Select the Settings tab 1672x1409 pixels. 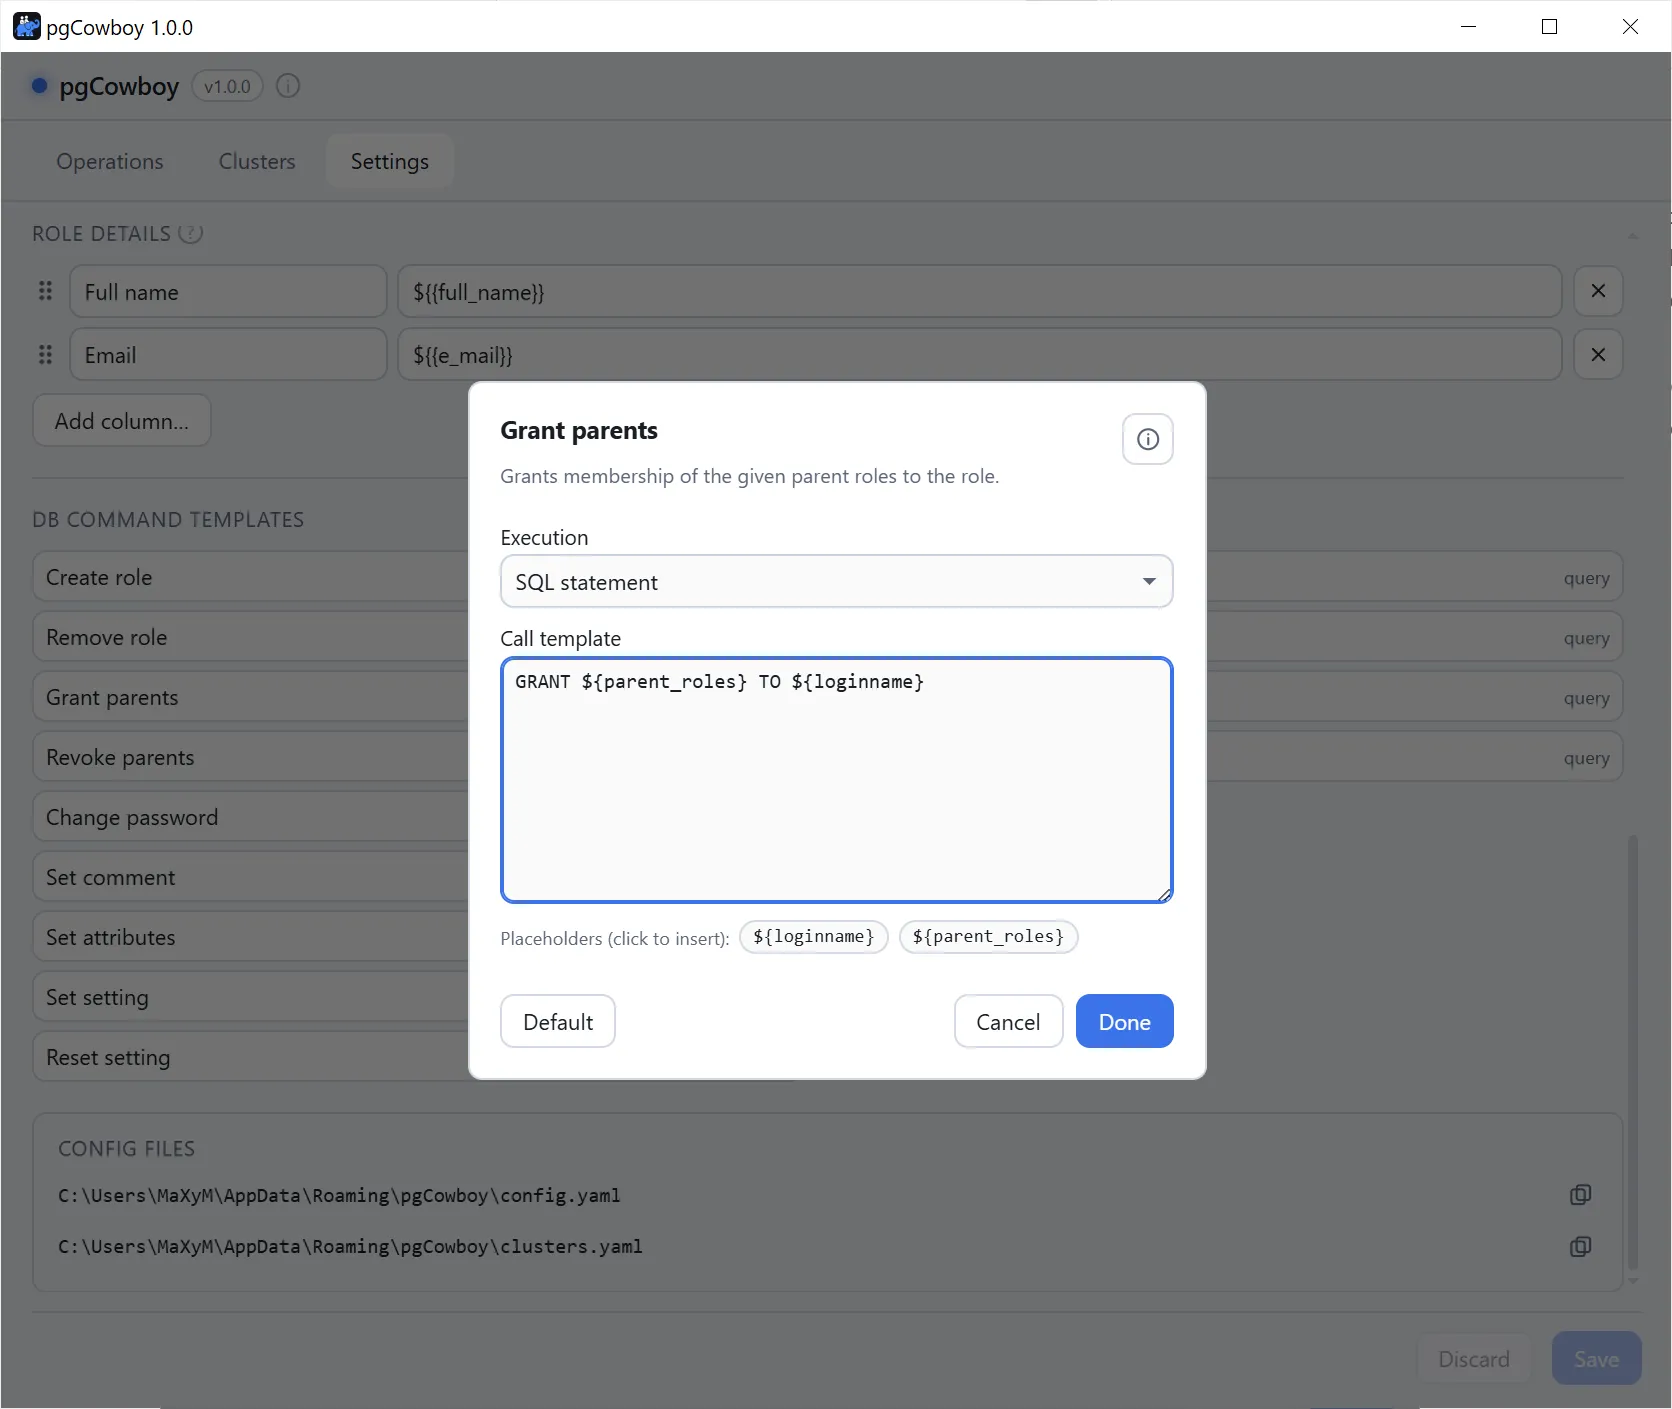point(390,161)
